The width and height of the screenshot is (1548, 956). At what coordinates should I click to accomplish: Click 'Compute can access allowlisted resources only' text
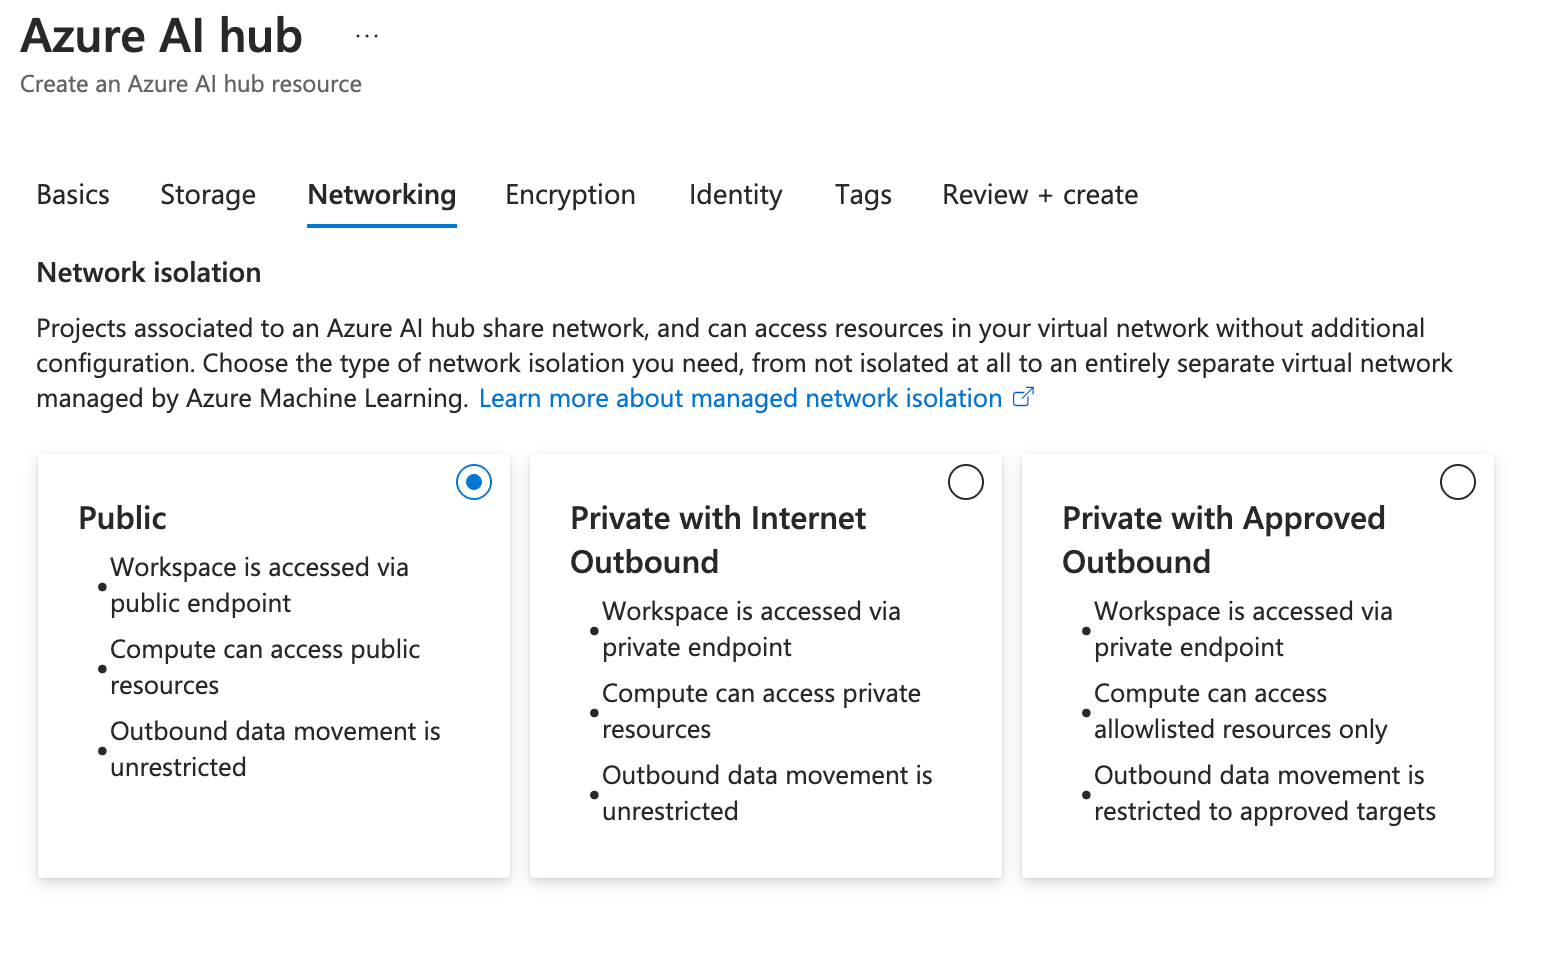click(x=1240, y=711)
